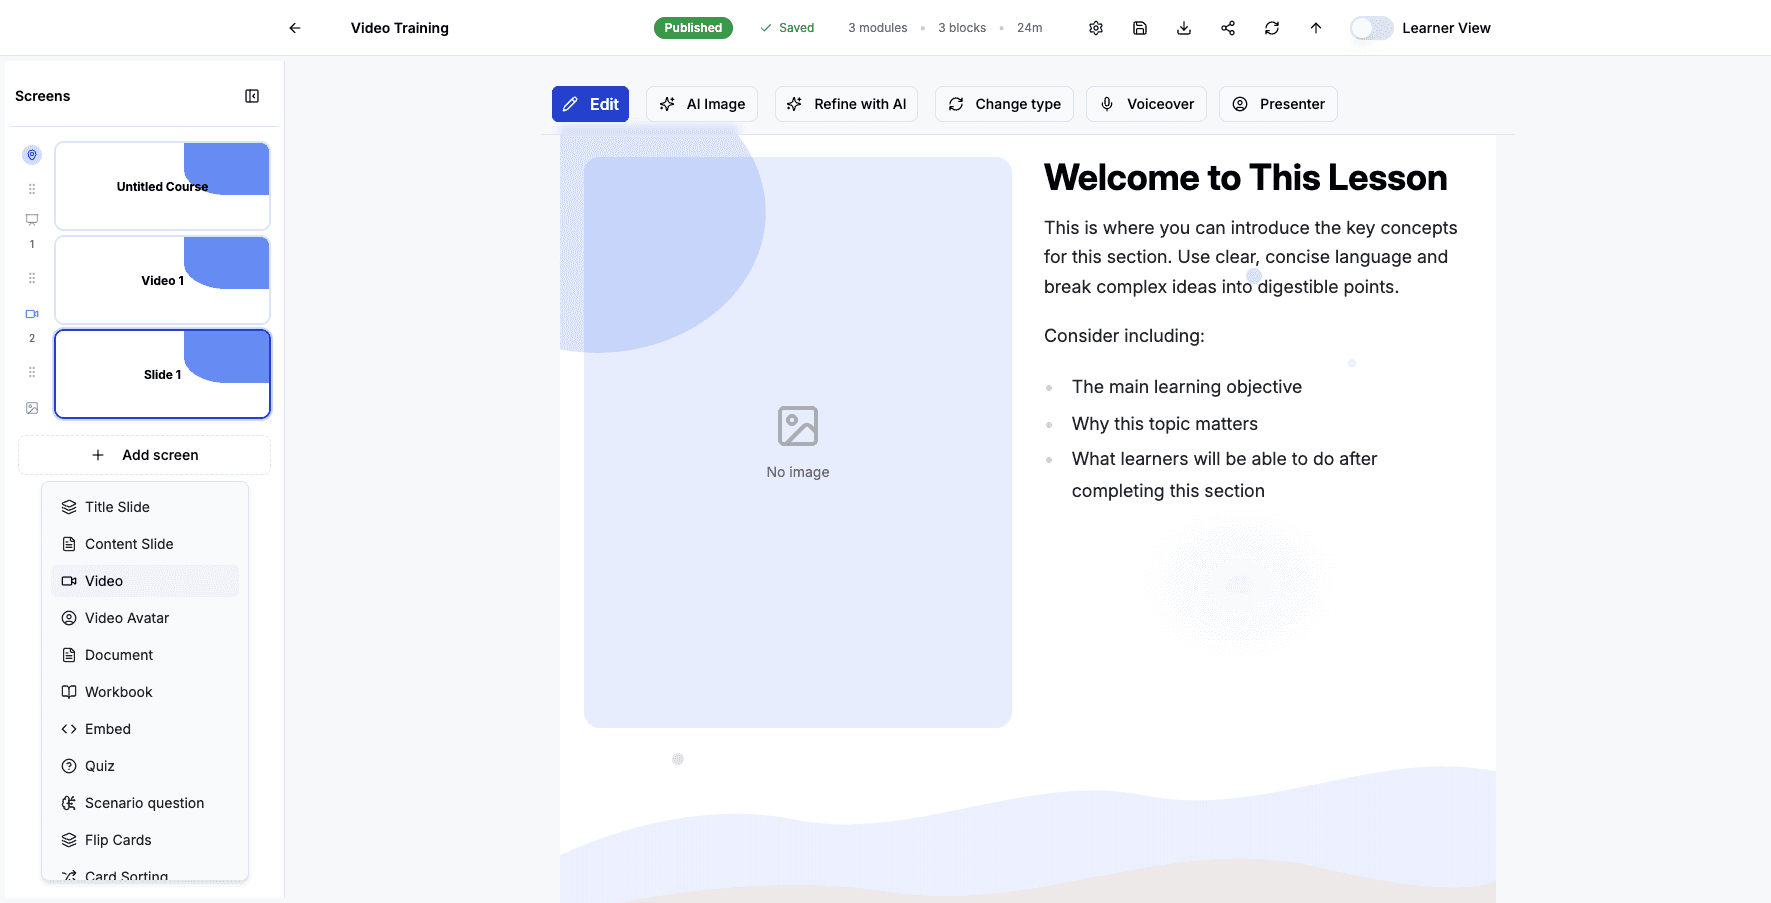The image size is (1771, 903).
Task: Click the presentation screen icon beside module 1
Action: [x=31, y=219]
